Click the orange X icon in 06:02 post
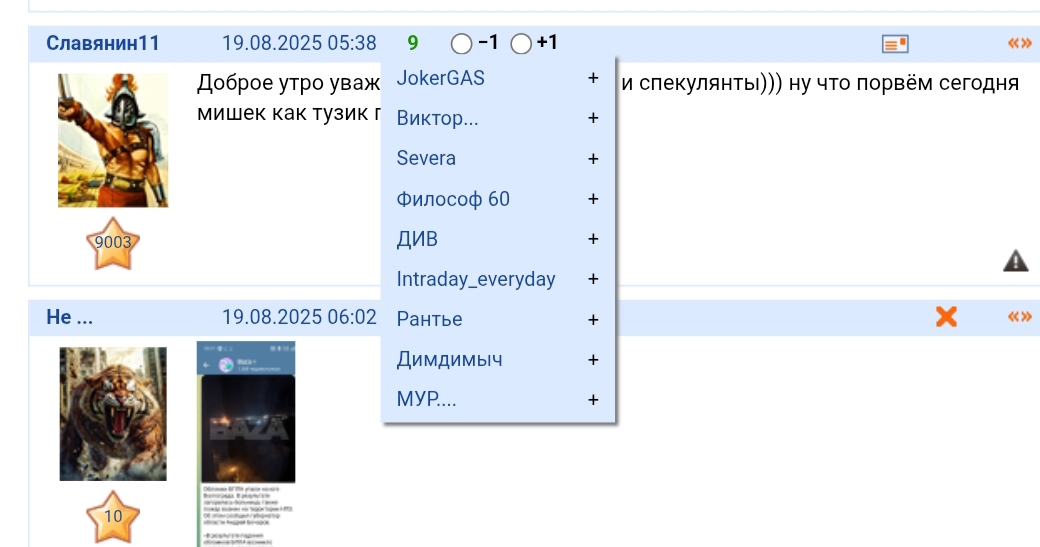 coord(946,316)
